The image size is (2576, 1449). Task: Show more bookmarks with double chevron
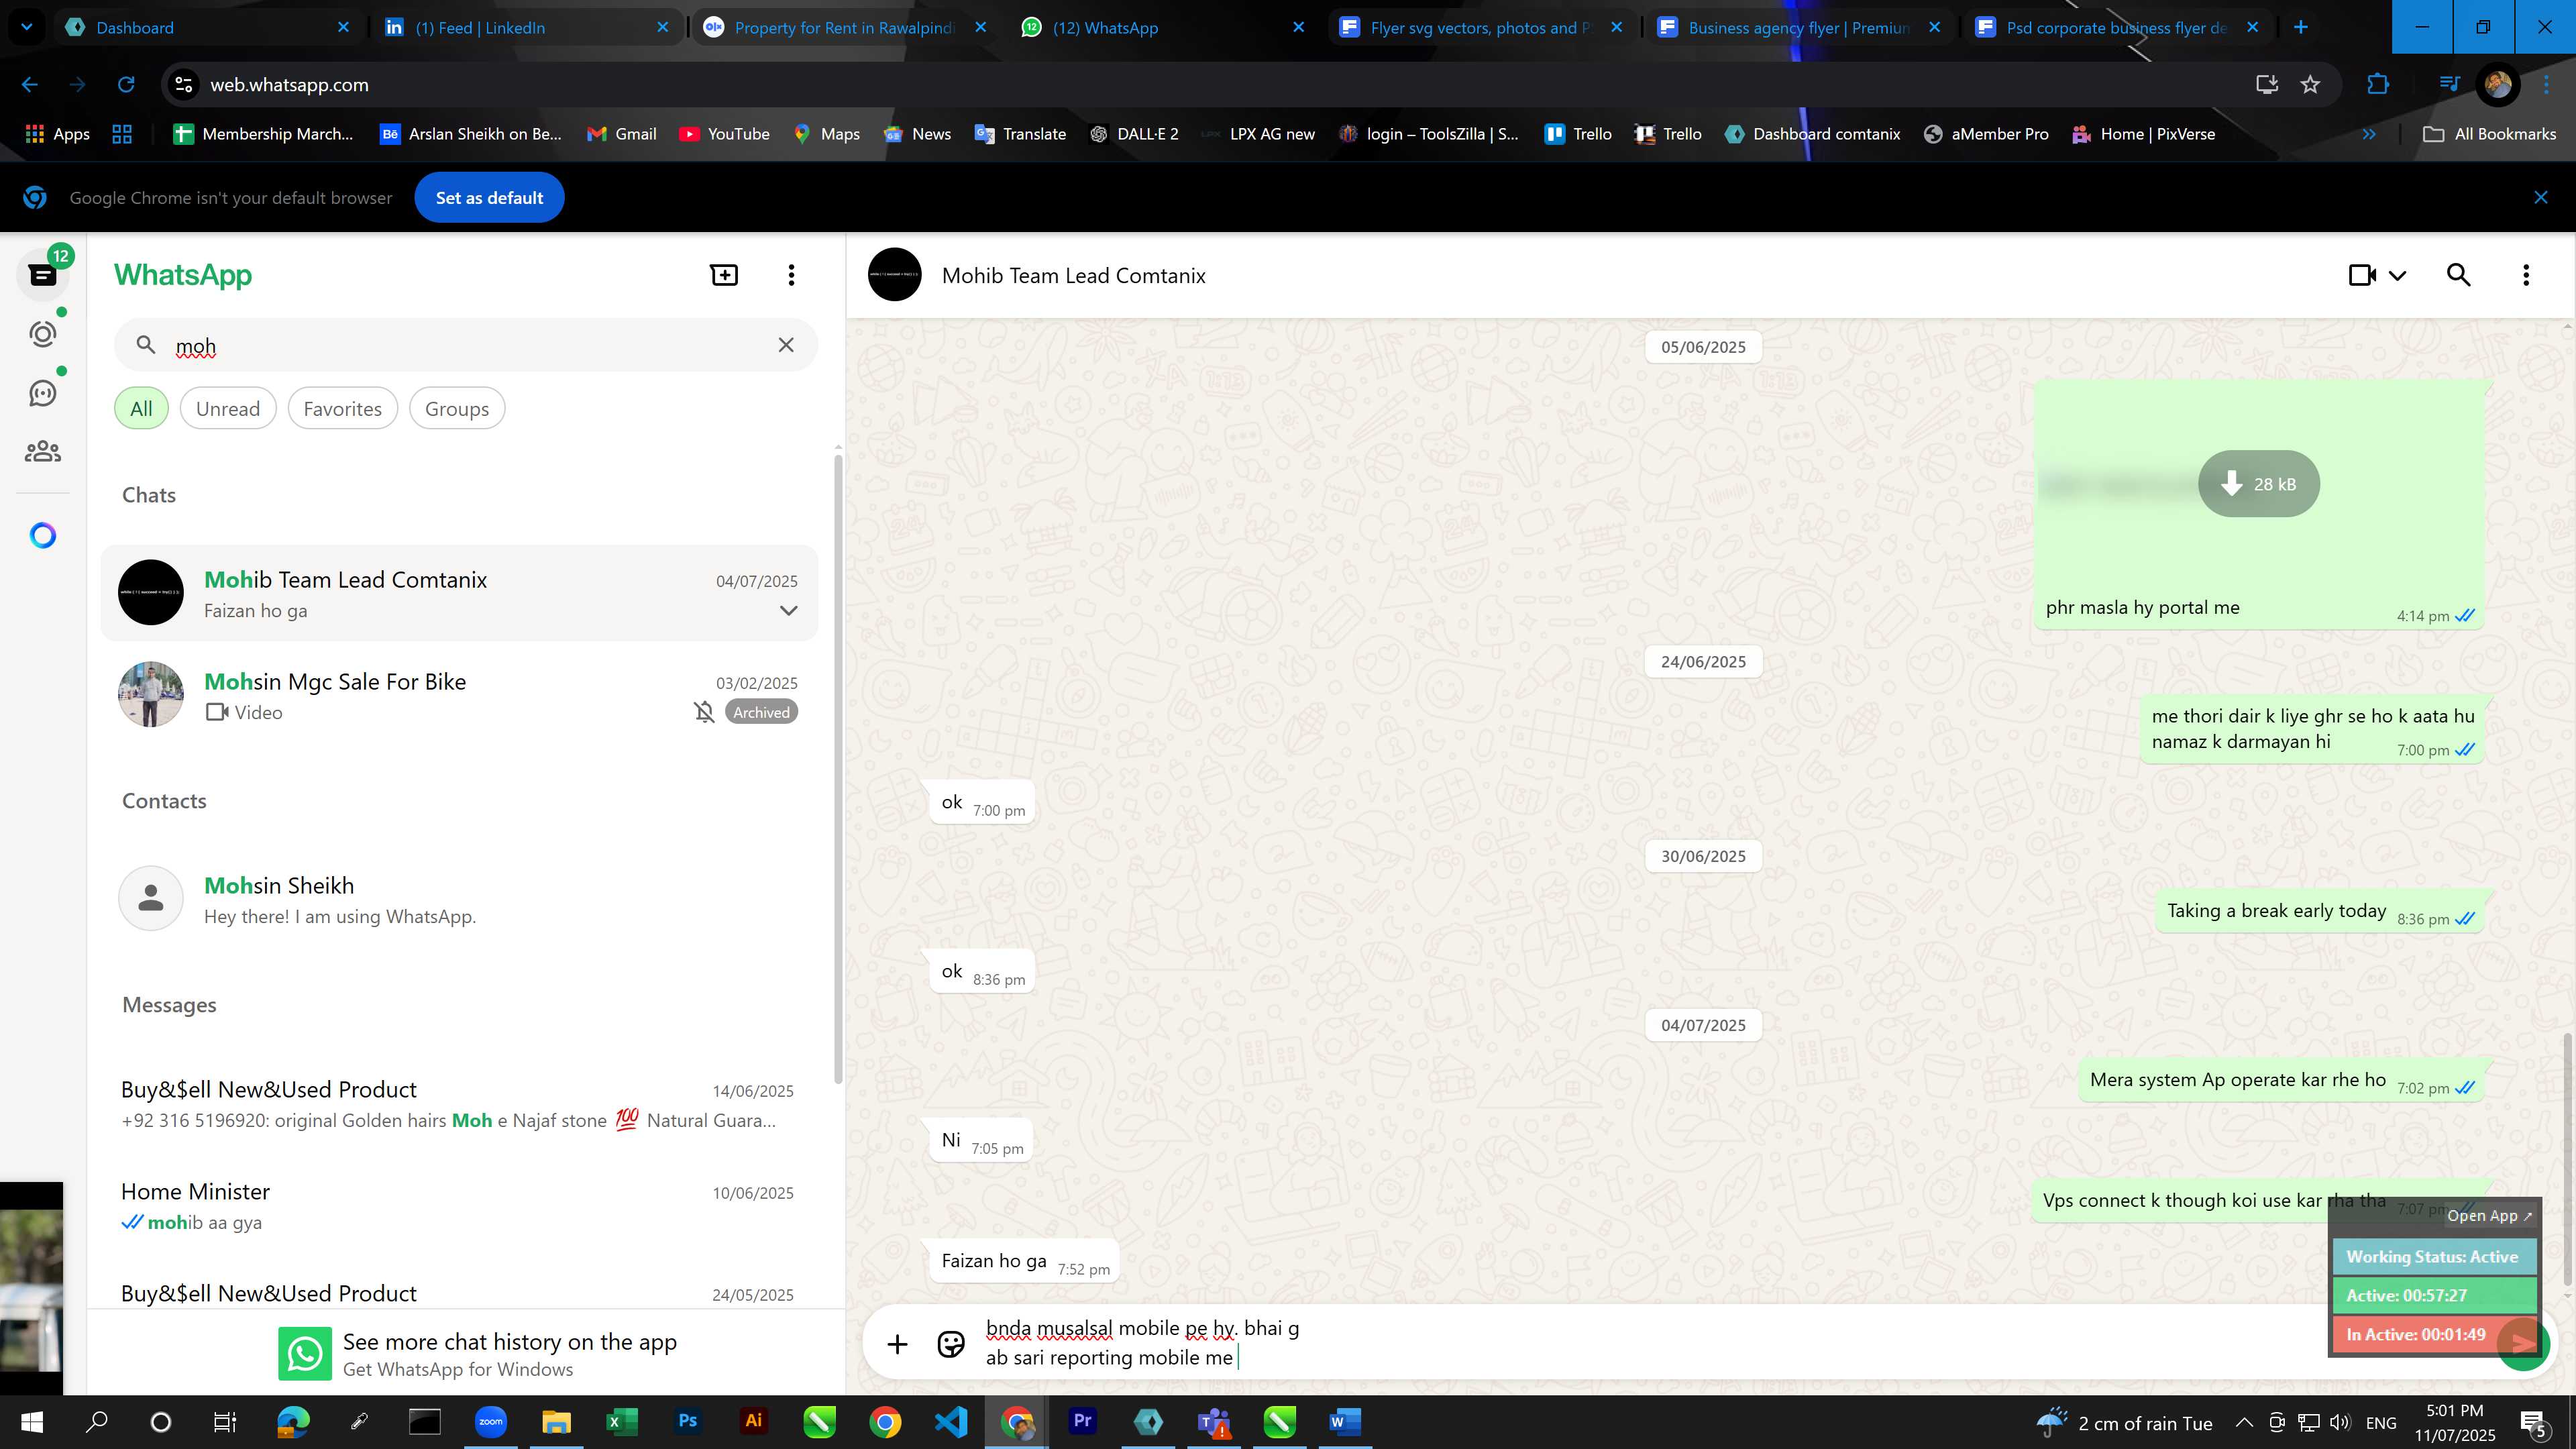pyautogui.click(x=2369, y=134)
